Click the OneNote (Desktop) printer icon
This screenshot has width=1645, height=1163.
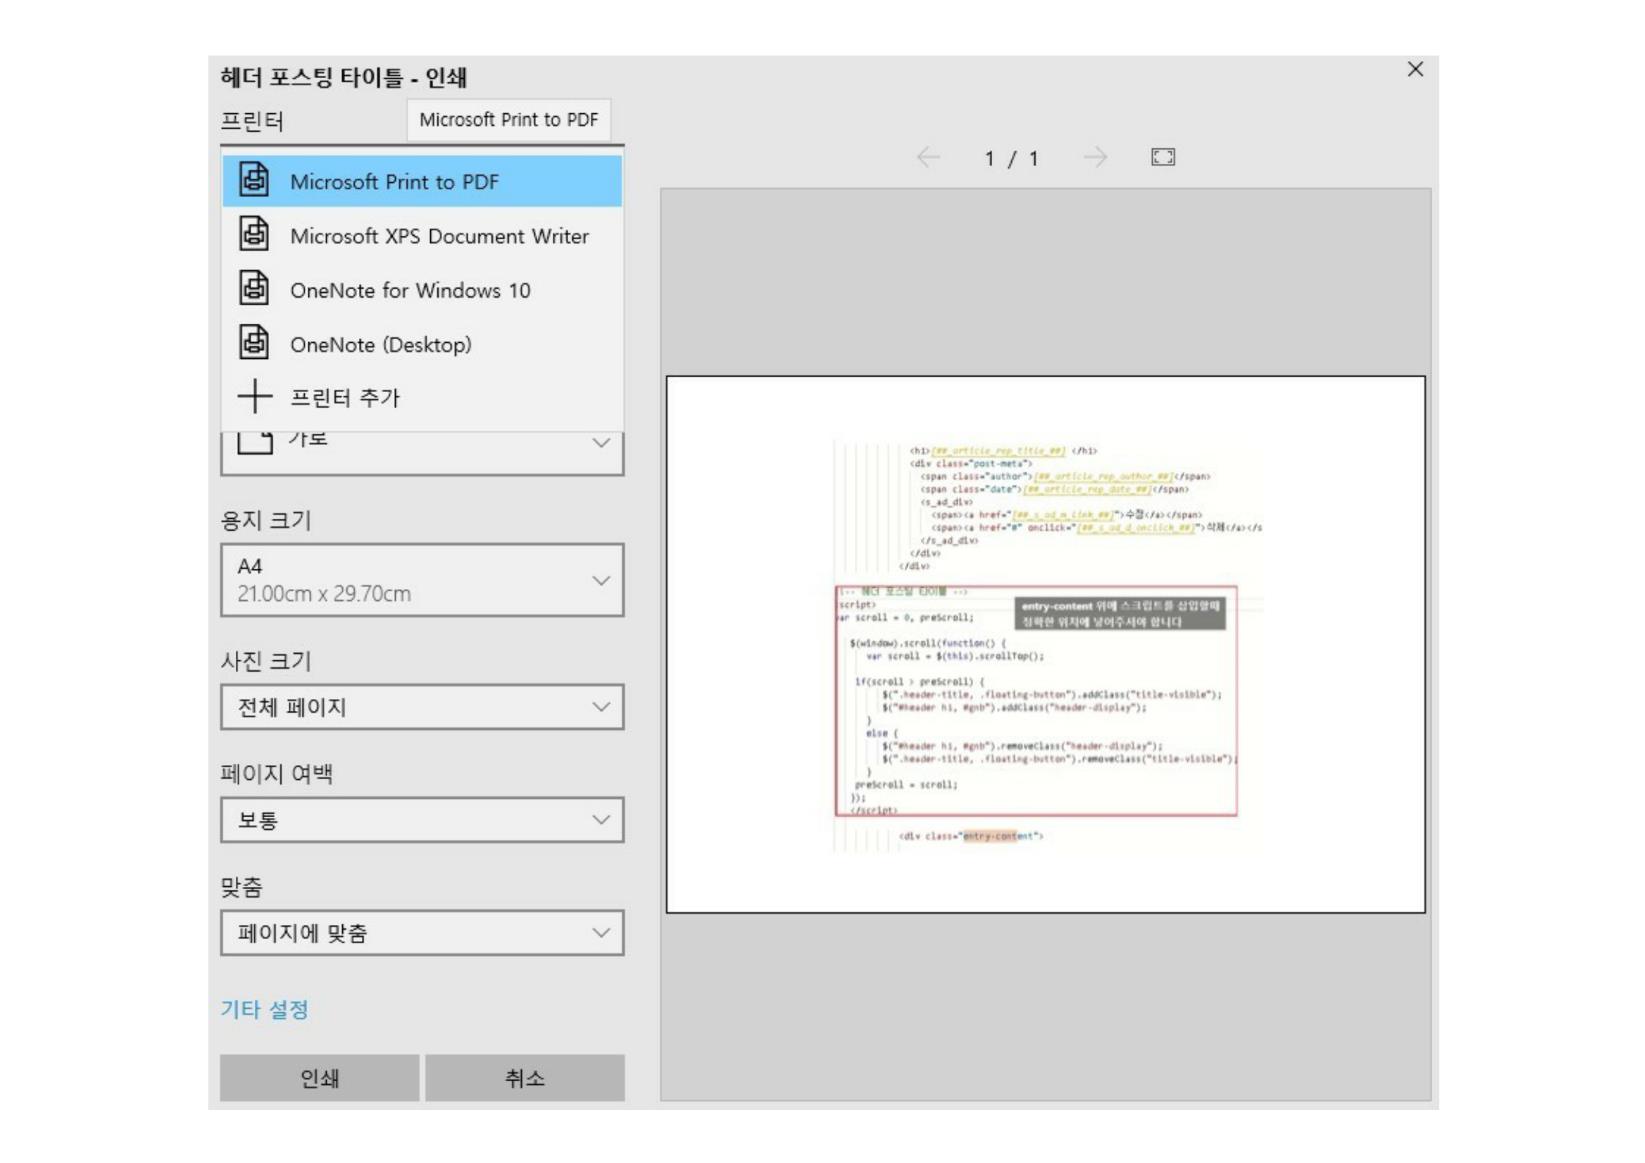[x=254, y=342]
